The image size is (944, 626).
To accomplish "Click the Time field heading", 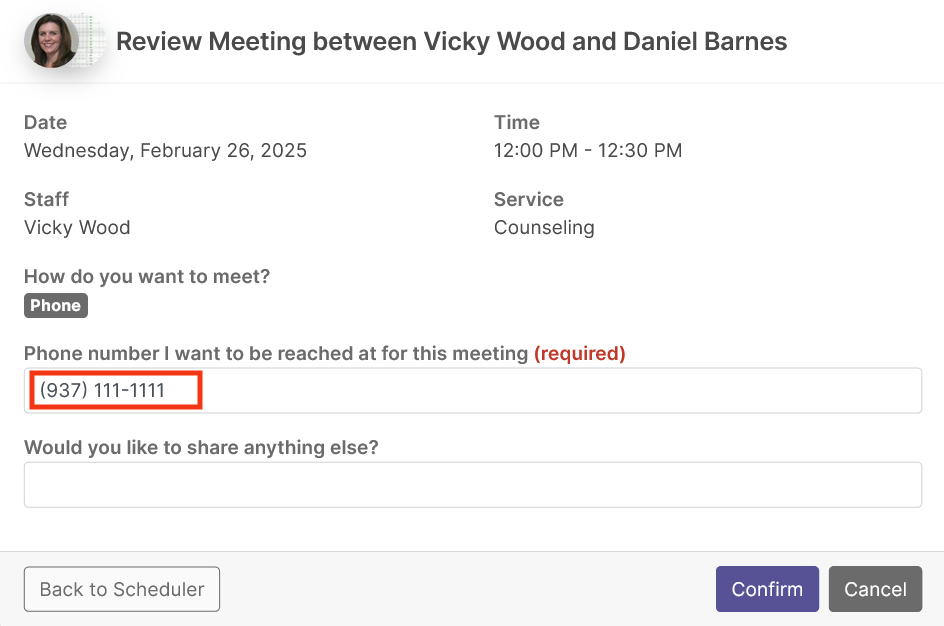I will click(x=517, y=122).
